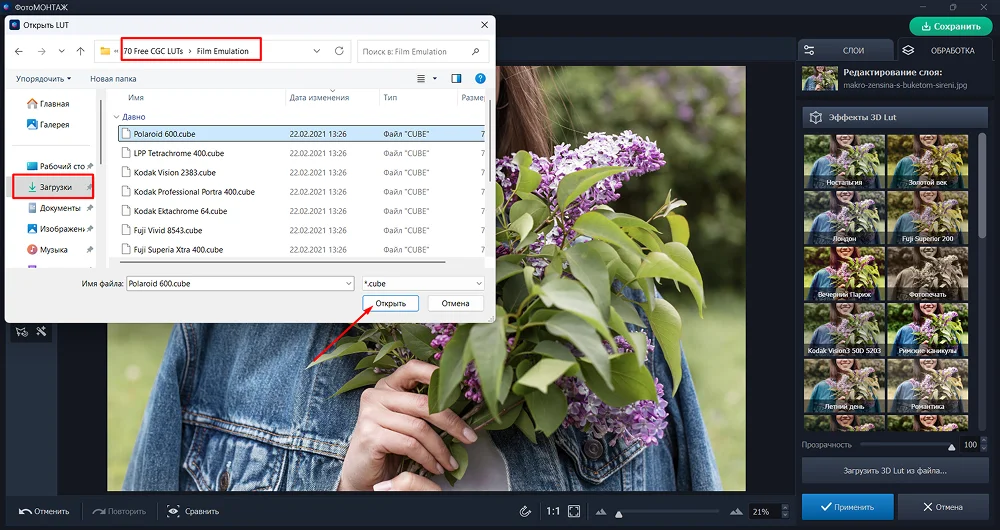
Task: Click the Открыть button
Action: (390, 303)
